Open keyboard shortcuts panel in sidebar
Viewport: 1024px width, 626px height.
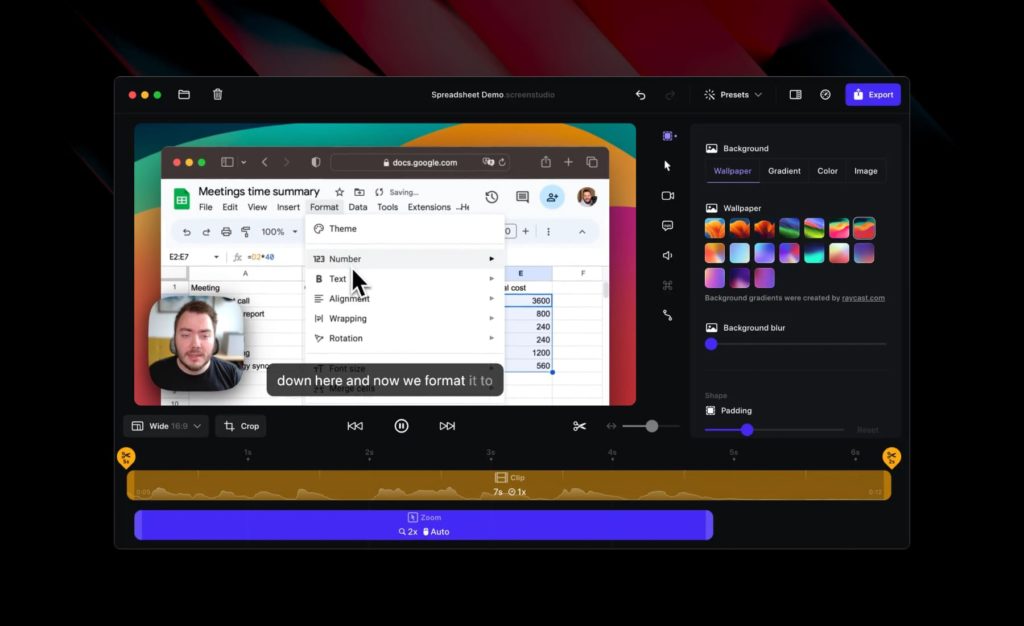[668, 284]
